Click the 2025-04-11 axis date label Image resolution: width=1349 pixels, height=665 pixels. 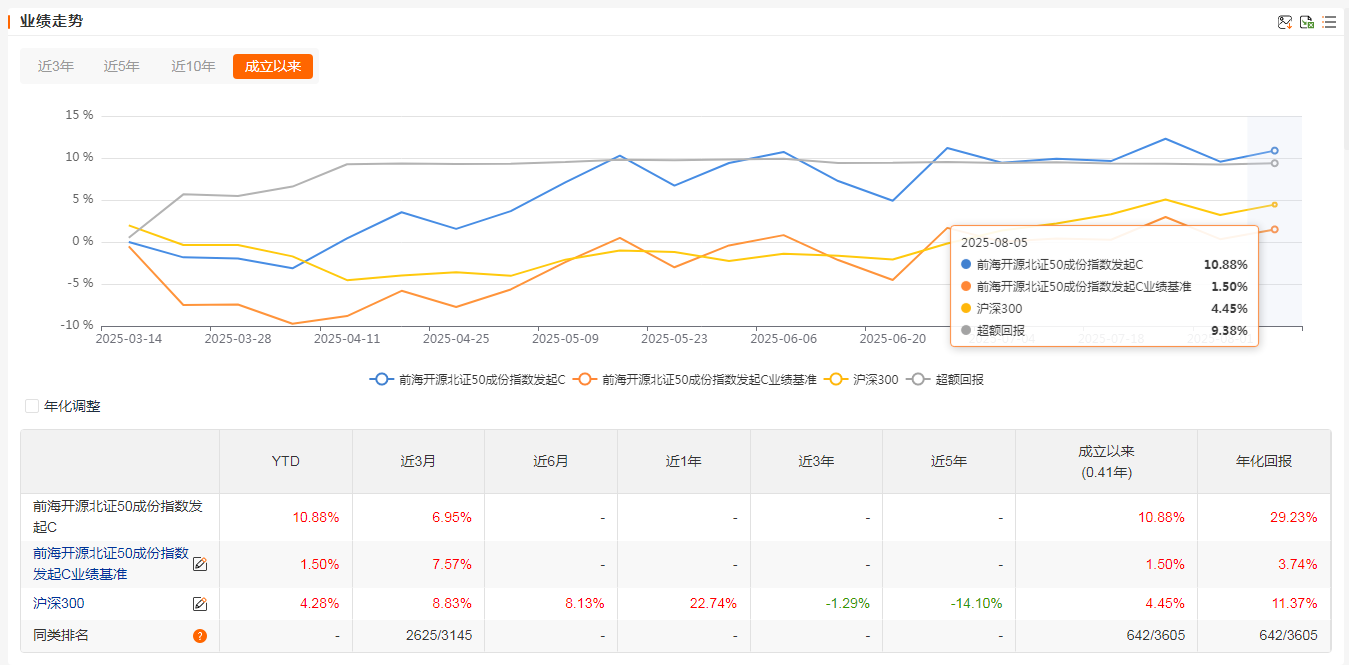(347, 339)
